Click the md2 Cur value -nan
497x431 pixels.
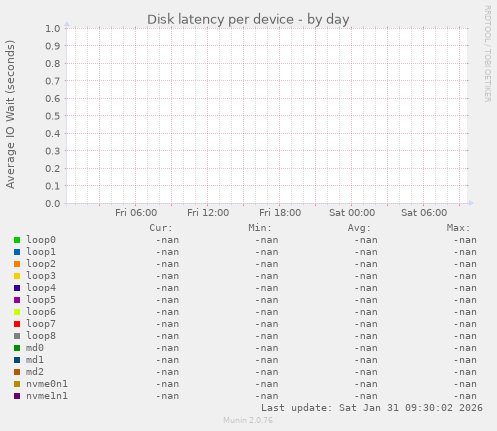point(167,372)
